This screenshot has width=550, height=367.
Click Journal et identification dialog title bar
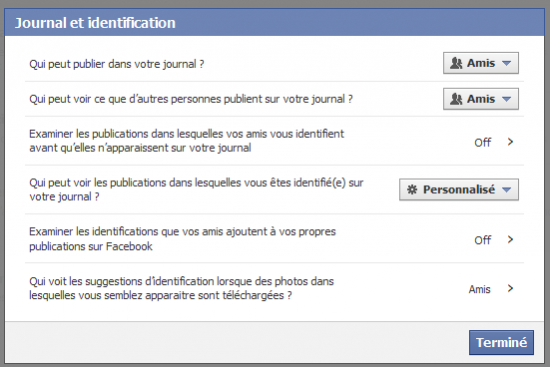click(274, 22)
